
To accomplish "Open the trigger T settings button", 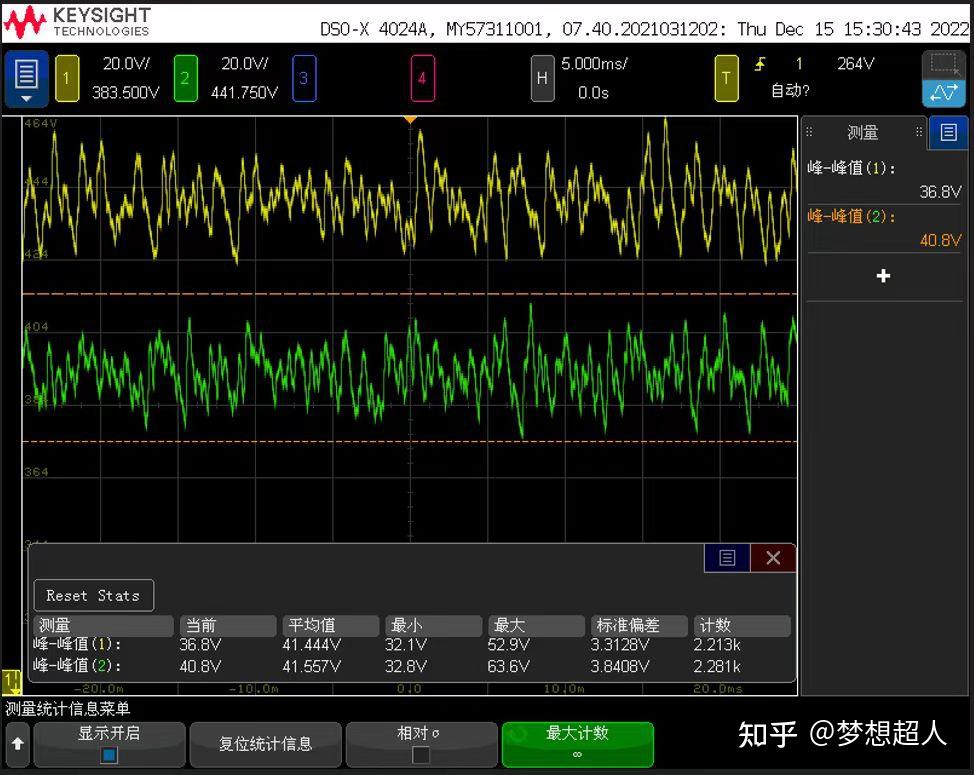I will (726, 78).
